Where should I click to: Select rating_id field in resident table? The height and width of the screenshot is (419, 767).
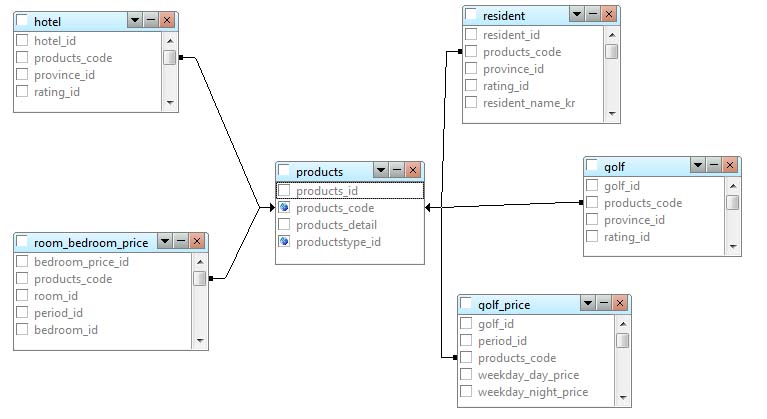point(506,86)
